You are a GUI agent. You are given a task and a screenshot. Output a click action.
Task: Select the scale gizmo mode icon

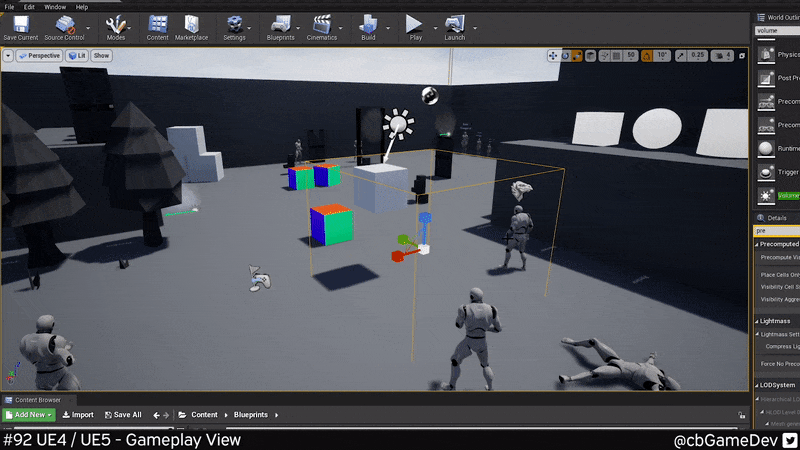point(577,56)
